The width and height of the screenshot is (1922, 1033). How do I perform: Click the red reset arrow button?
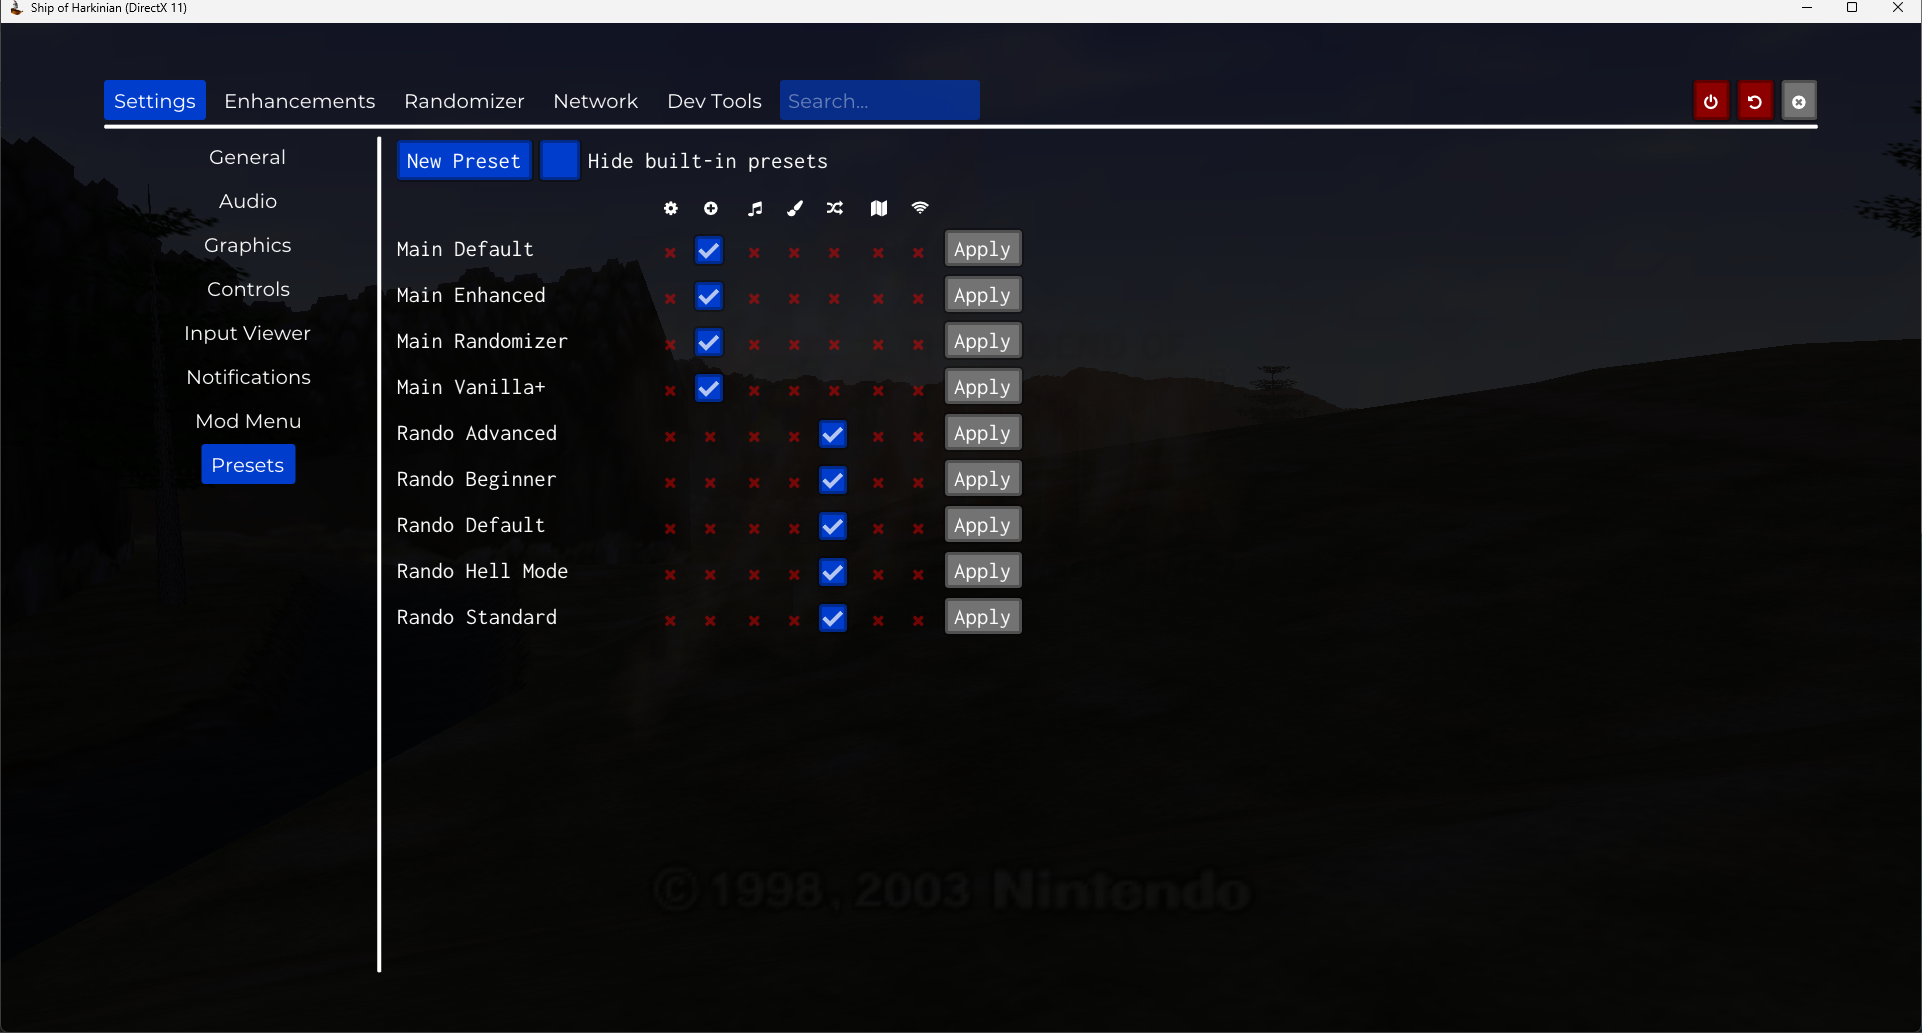(x=1755, y=101)
